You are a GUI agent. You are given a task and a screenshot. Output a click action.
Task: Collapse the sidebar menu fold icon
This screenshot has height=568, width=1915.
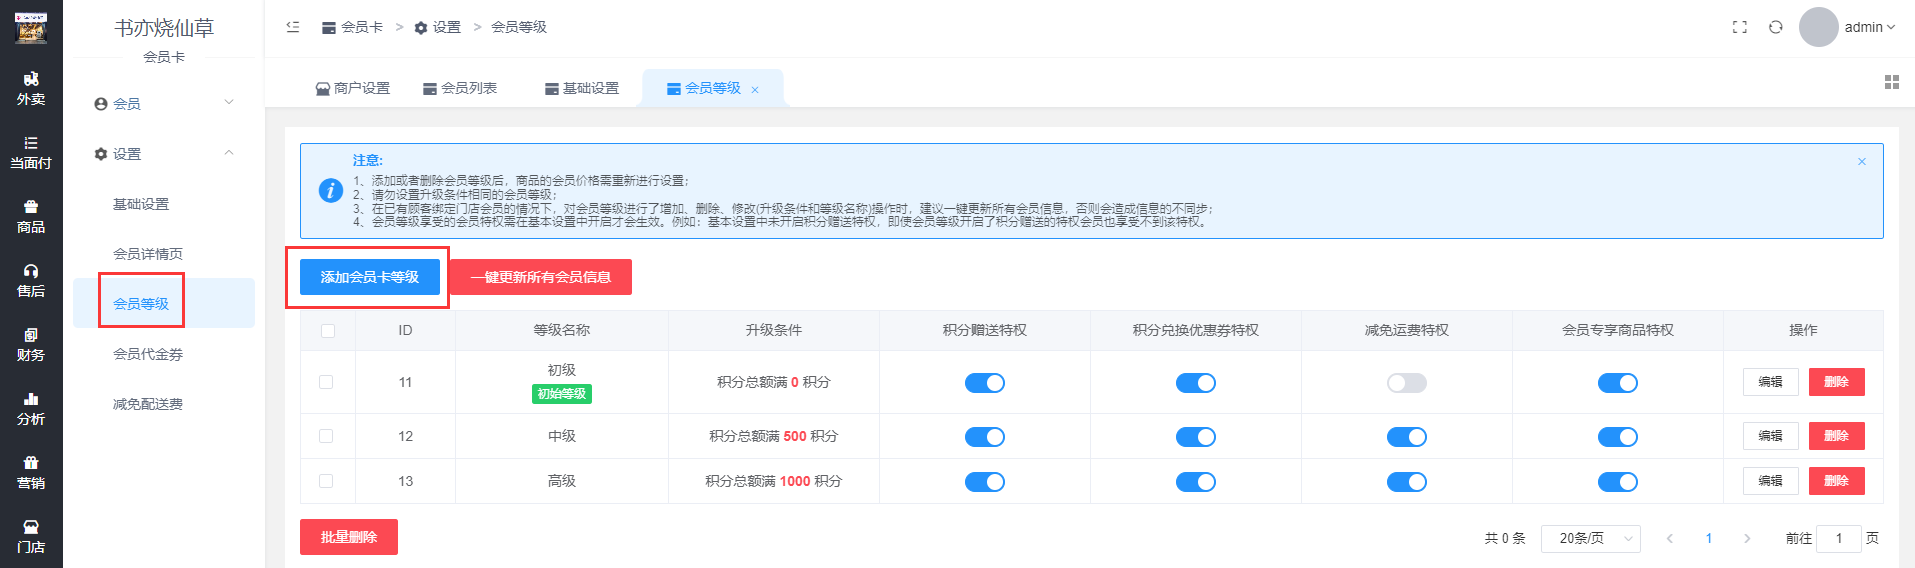pyautogui.click(x=293, y=27)
